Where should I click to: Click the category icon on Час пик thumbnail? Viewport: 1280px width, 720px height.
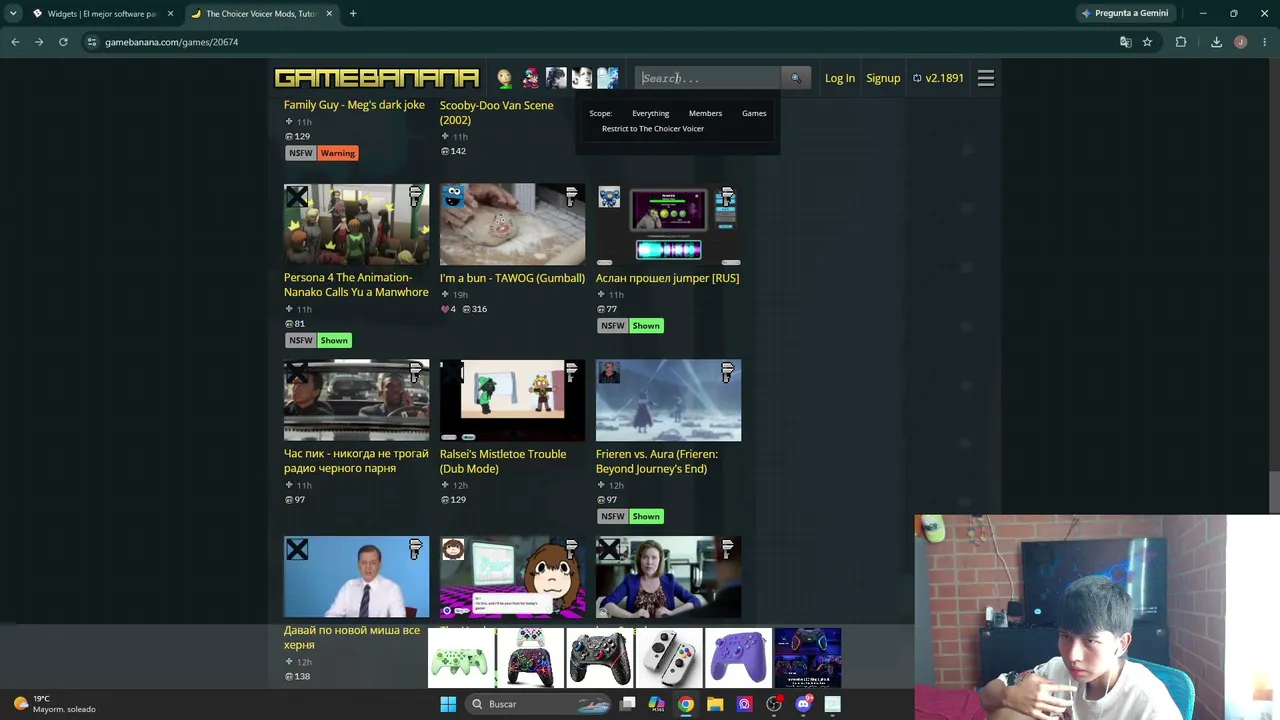(416, 372)
